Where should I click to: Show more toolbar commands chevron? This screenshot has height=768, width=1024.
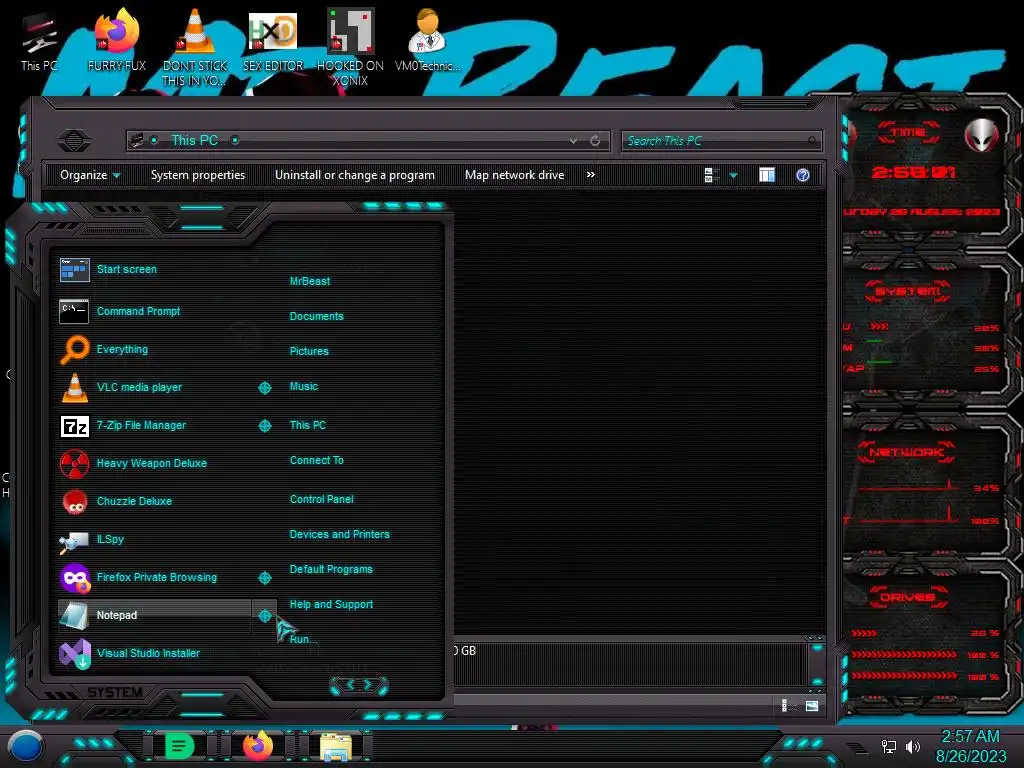pyautogui.click(x=590, y=175)
